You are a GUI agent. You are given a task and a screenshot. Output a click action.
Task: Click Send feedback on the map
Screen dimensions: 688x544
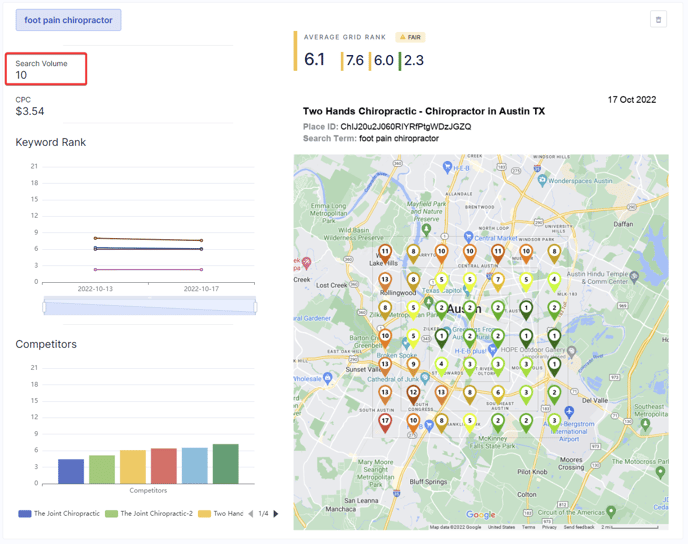pos(578,527)
